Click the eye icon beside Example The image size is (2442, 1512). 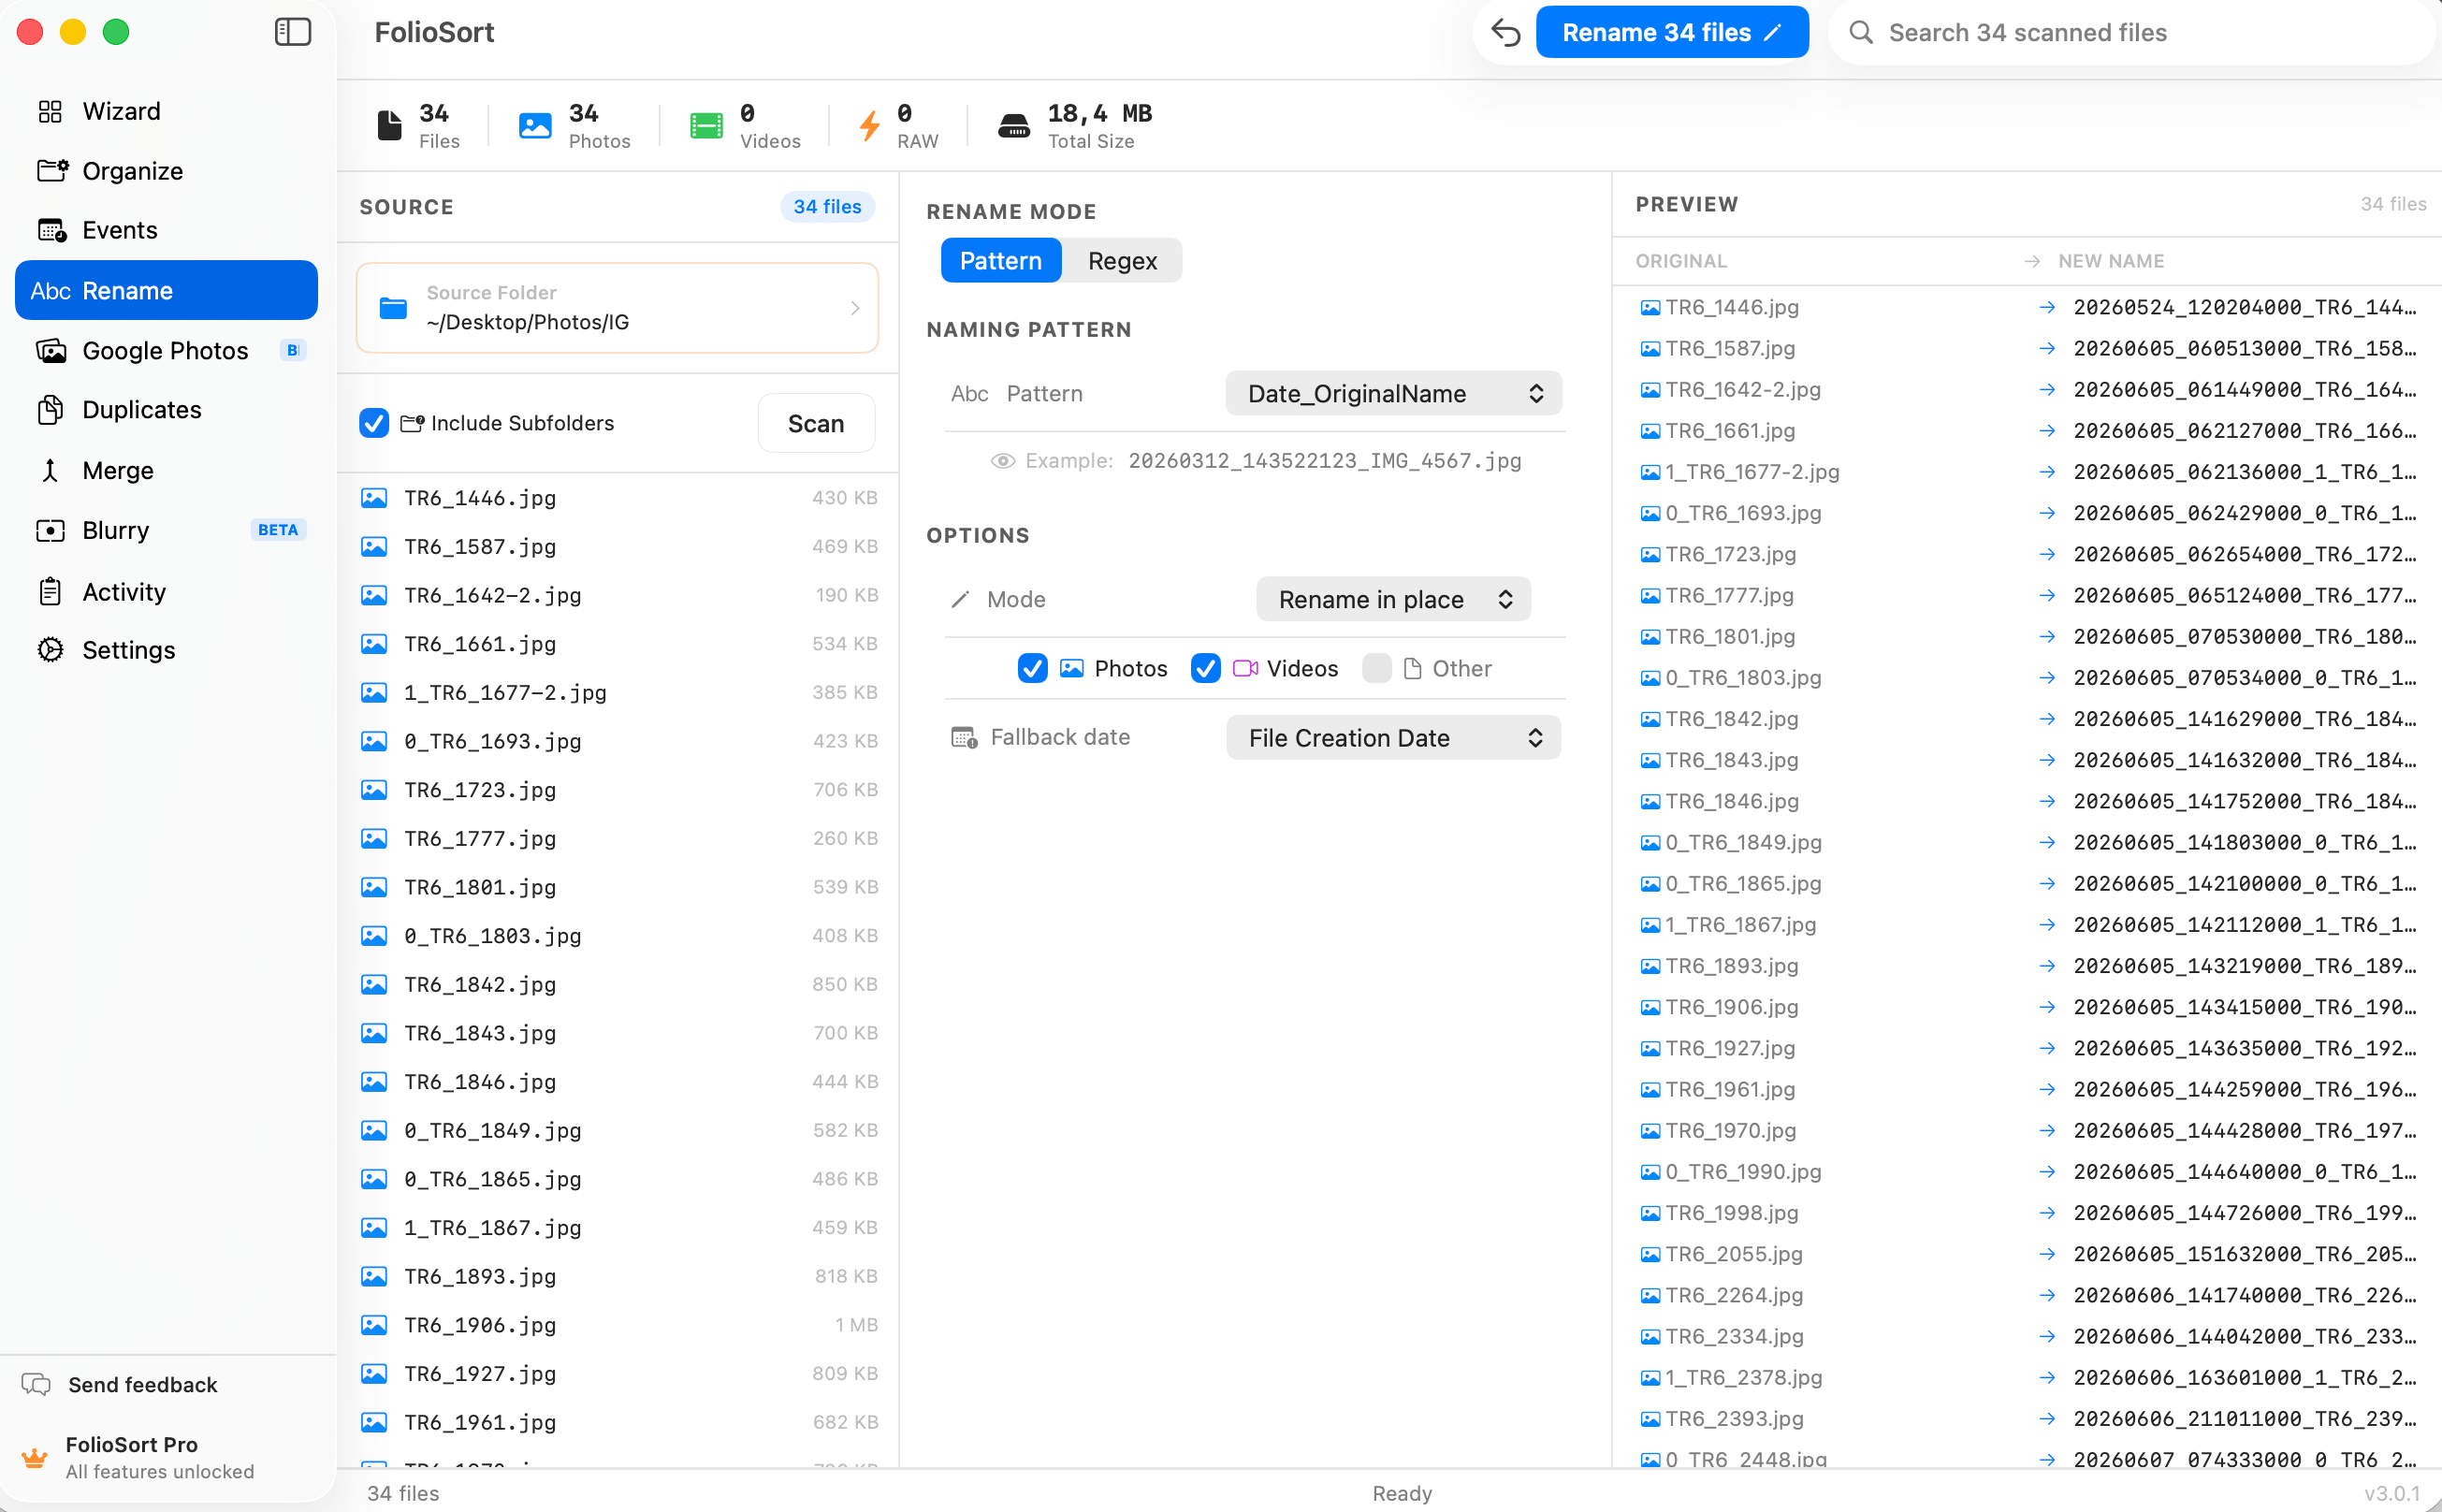pyautogui.click(x=1003, y=461)
